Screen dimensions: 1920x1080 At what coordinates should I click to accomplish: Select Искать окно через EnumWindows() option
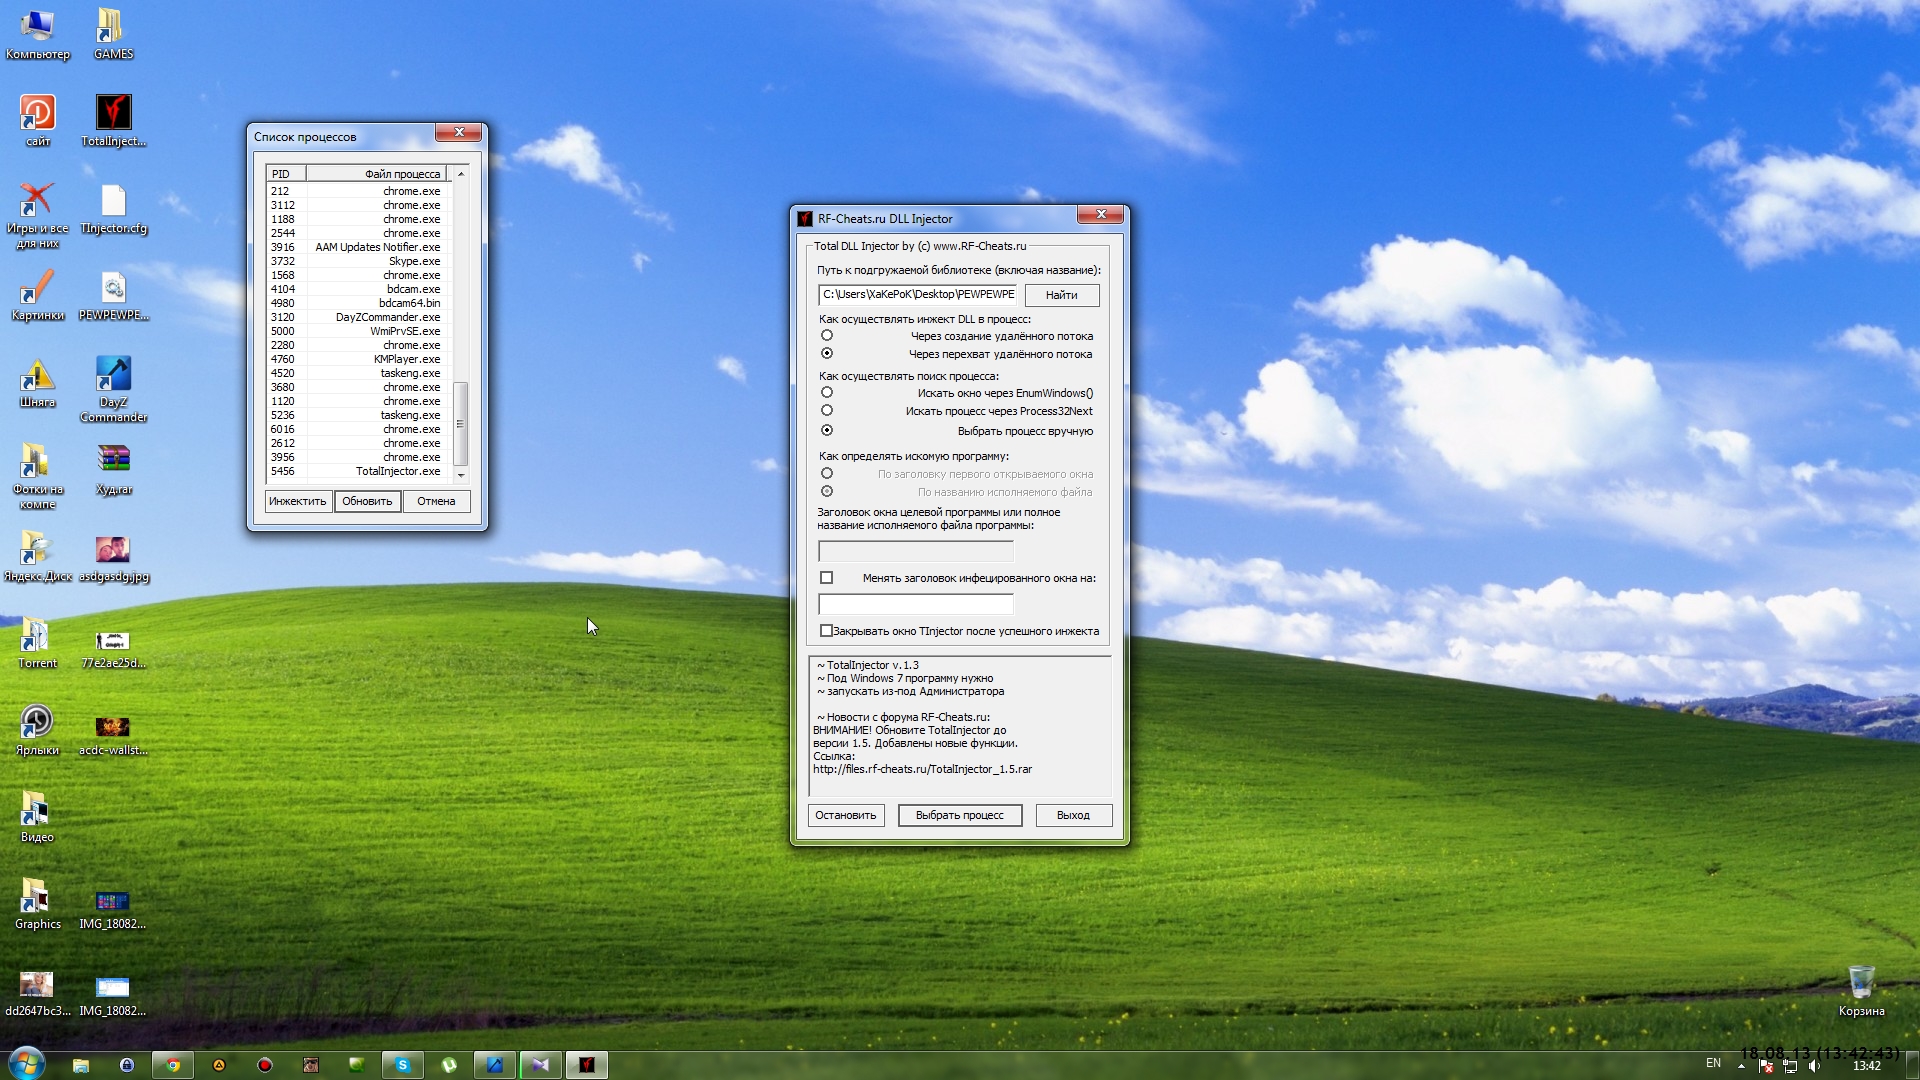click(827, 393)
